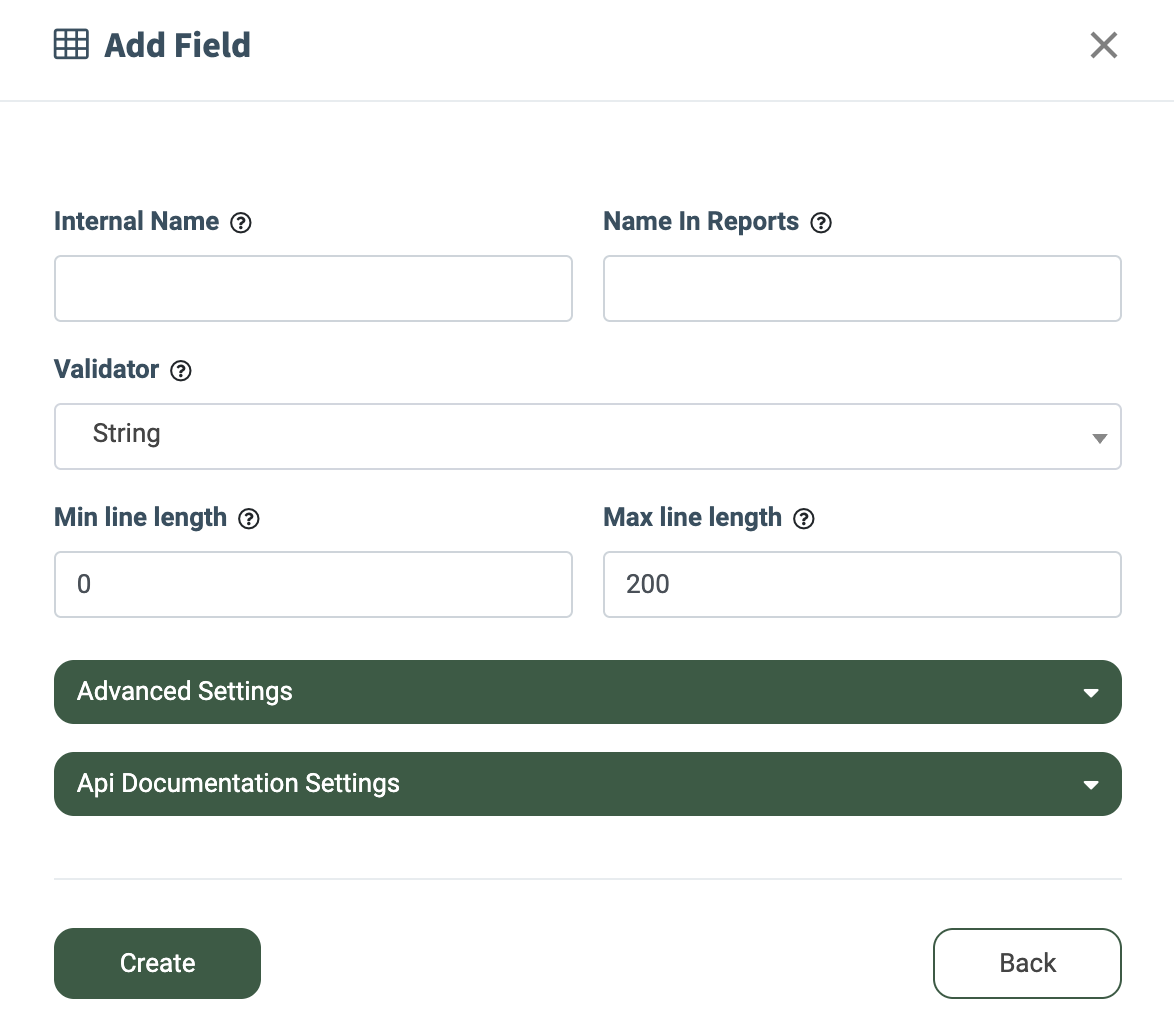Open help tooltip for Min line length
Viewport: 1174px width, 1036px height.
click(x=249, y=519)
